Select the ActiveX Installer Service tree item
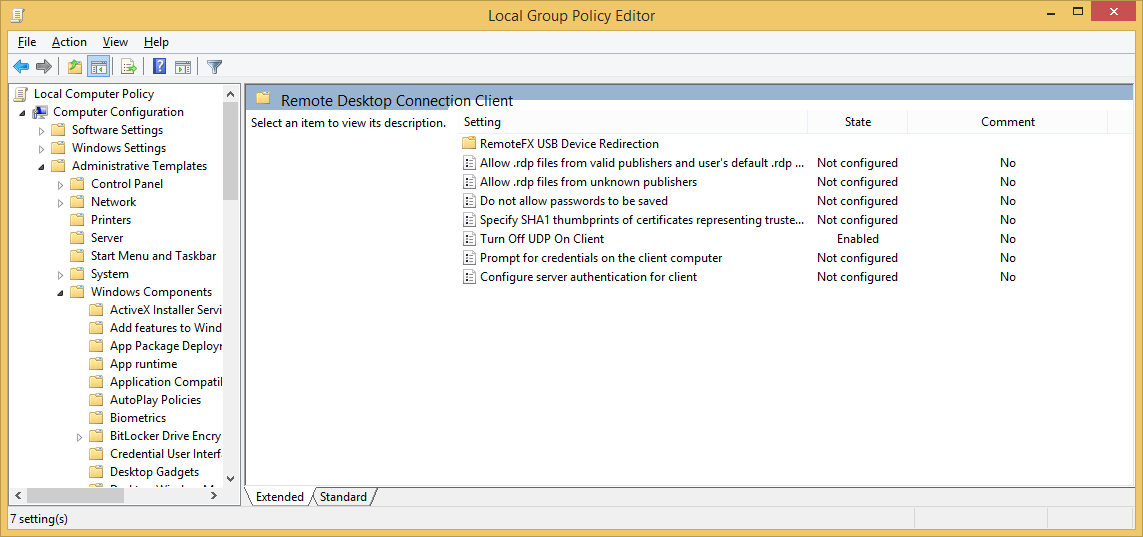1143x537 pixels. (165, 310)
